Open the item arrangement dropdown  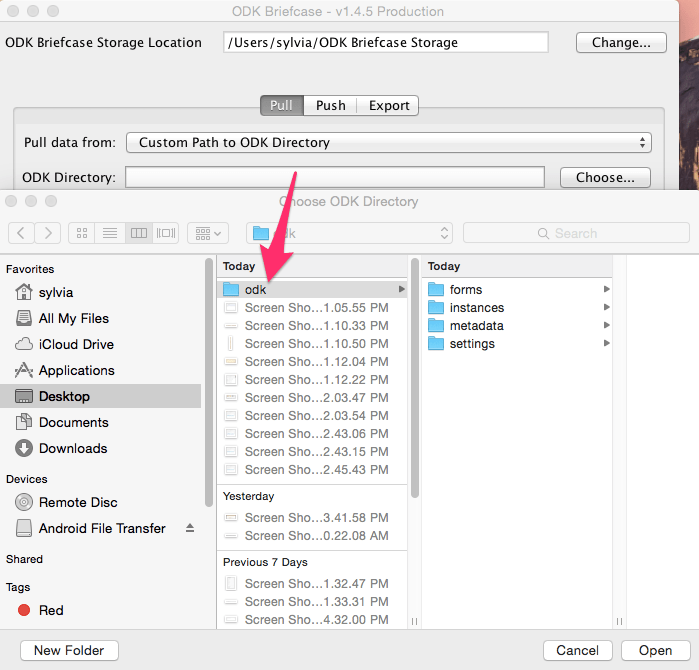[208, 233]
